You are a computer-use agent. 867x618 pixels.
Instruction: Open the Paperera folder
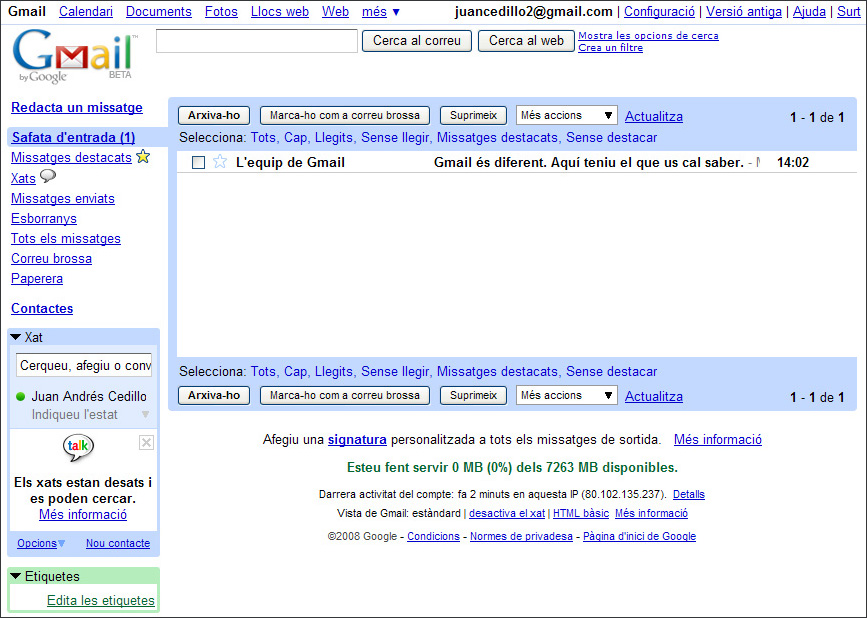click(x=37, y=279)
